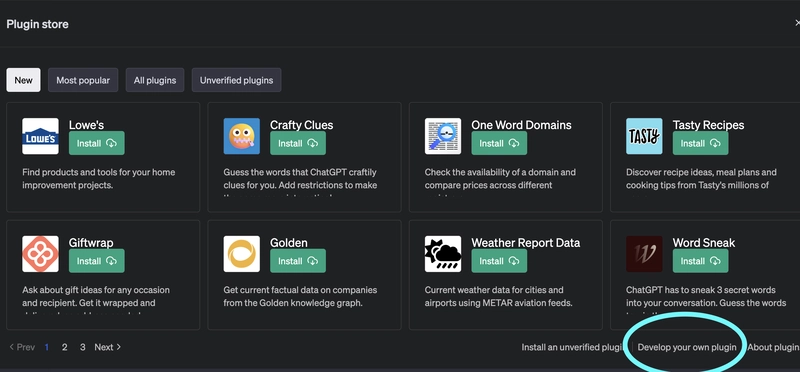This screenshot has height=372, width=800.
Task: Click the Crafty Clues emoji icon
Action: click(x=241, y=136)
